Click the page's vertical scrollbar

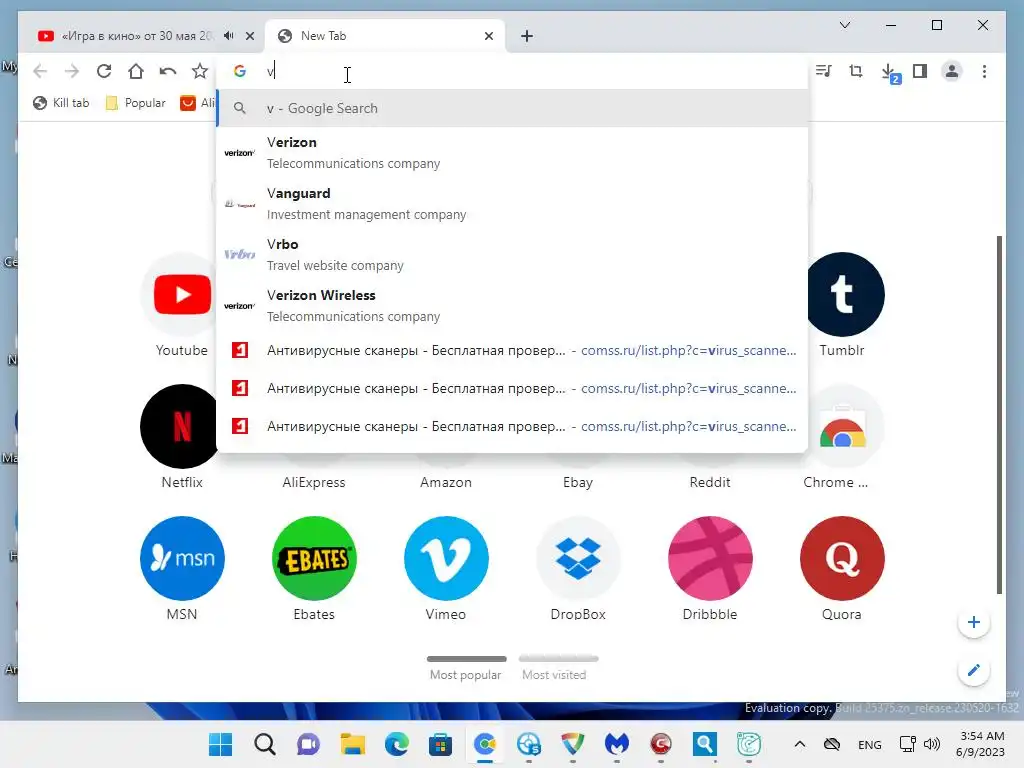(x=999, y=415)
